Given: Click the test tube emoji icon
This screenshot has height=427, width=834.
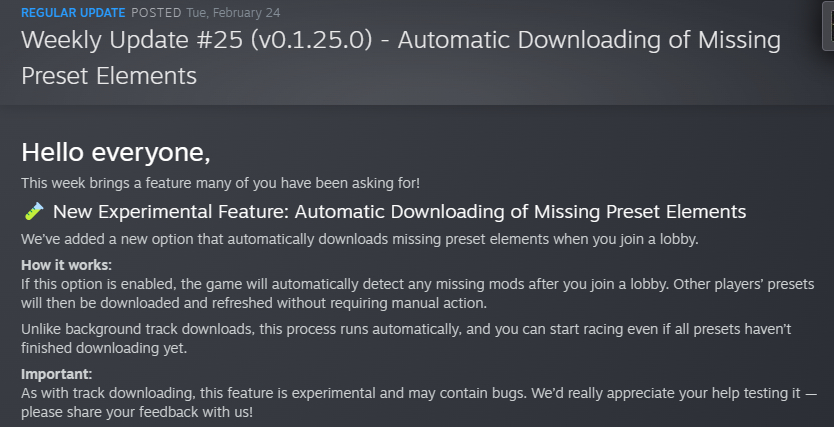Looking at the screenshot, I should click(33, 211).
